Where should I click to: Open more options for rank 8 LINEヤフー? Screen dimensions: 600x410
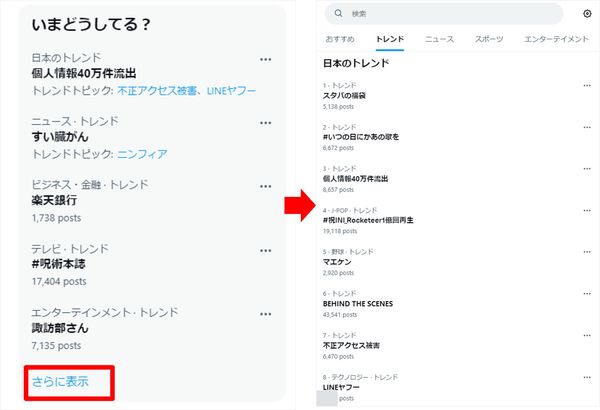[x=587, y=377]
